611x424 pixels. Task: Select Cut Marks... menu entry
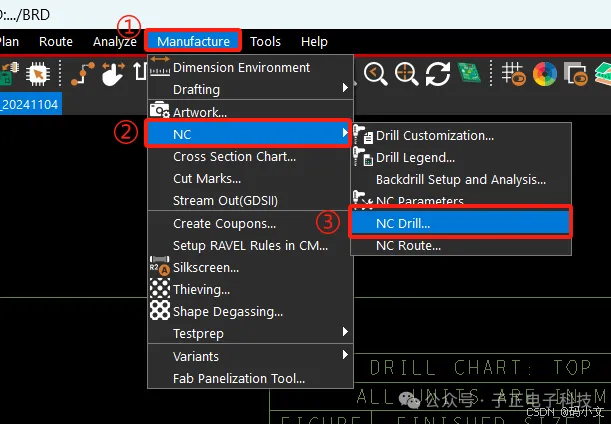tap(250, 178)
